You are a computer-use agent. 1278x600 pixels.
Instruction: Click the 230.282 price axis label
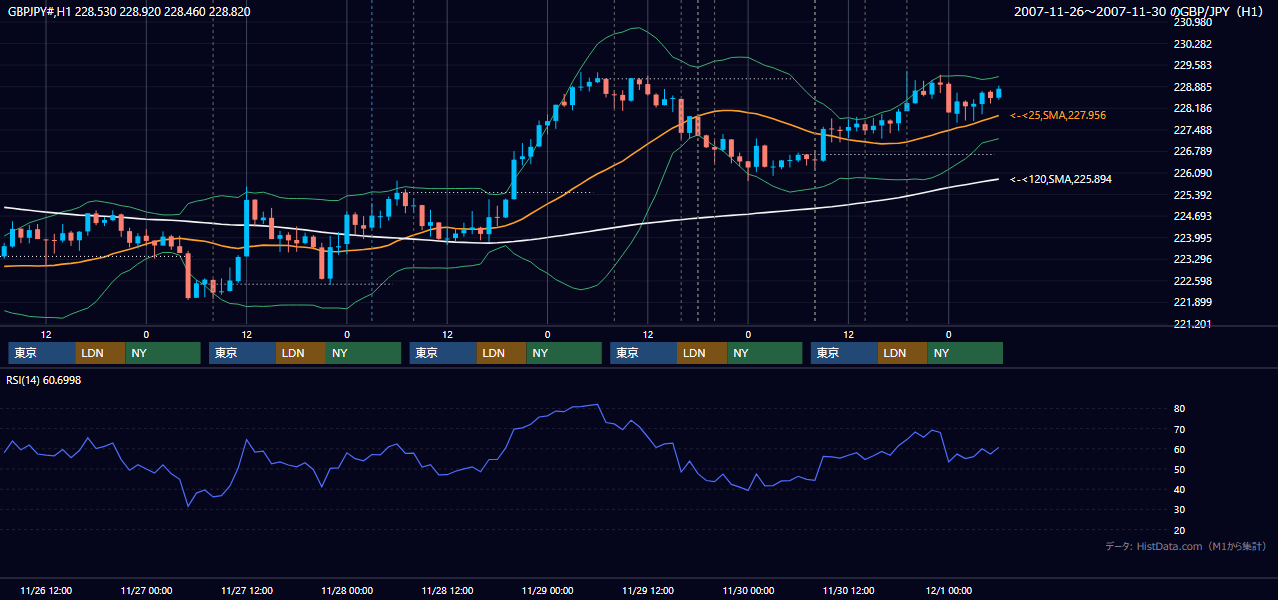pos(1192,44)
